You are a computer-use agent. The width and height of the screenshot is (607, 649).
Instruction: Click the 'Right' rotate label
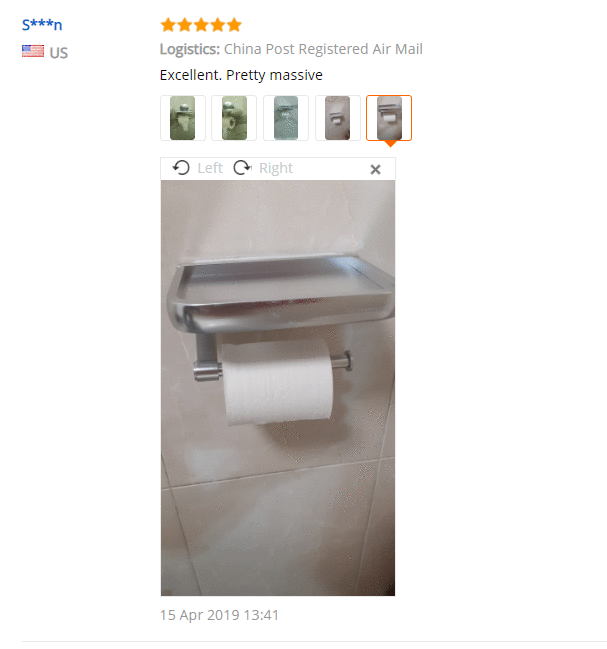[x=276, y=168]
